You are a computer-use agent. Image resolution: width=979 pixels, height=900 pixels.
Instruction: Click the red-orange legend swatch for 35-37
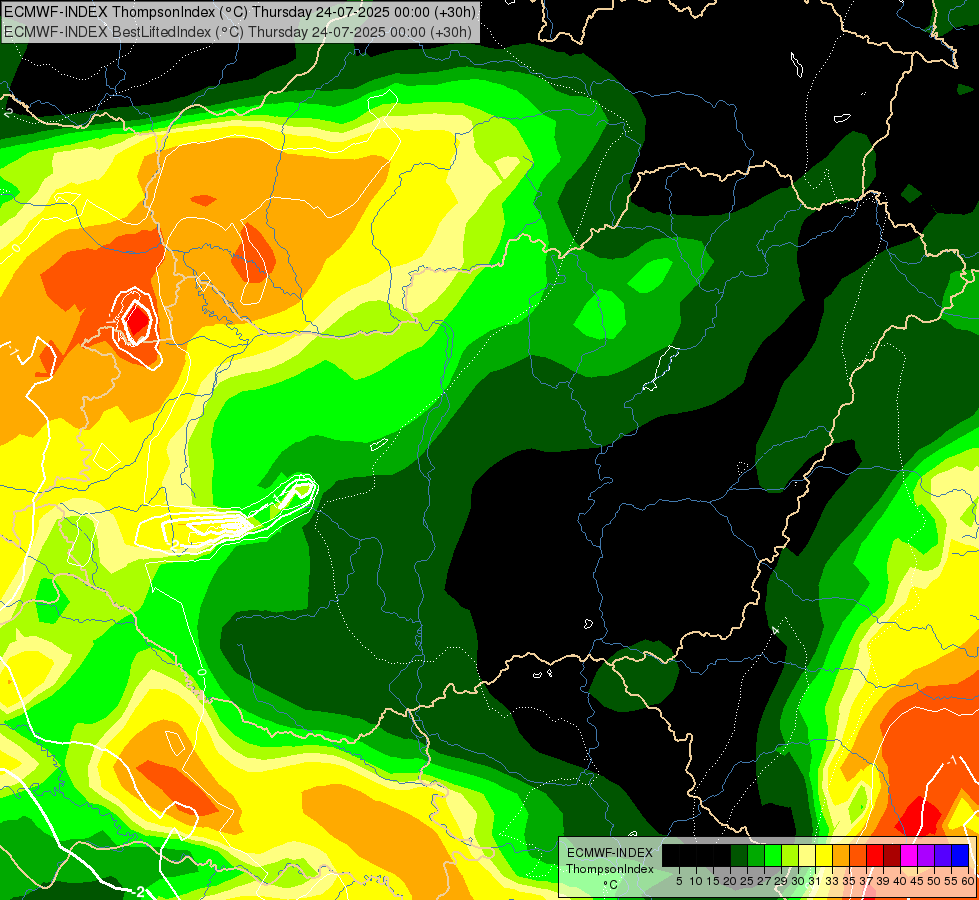pos(858,855)
